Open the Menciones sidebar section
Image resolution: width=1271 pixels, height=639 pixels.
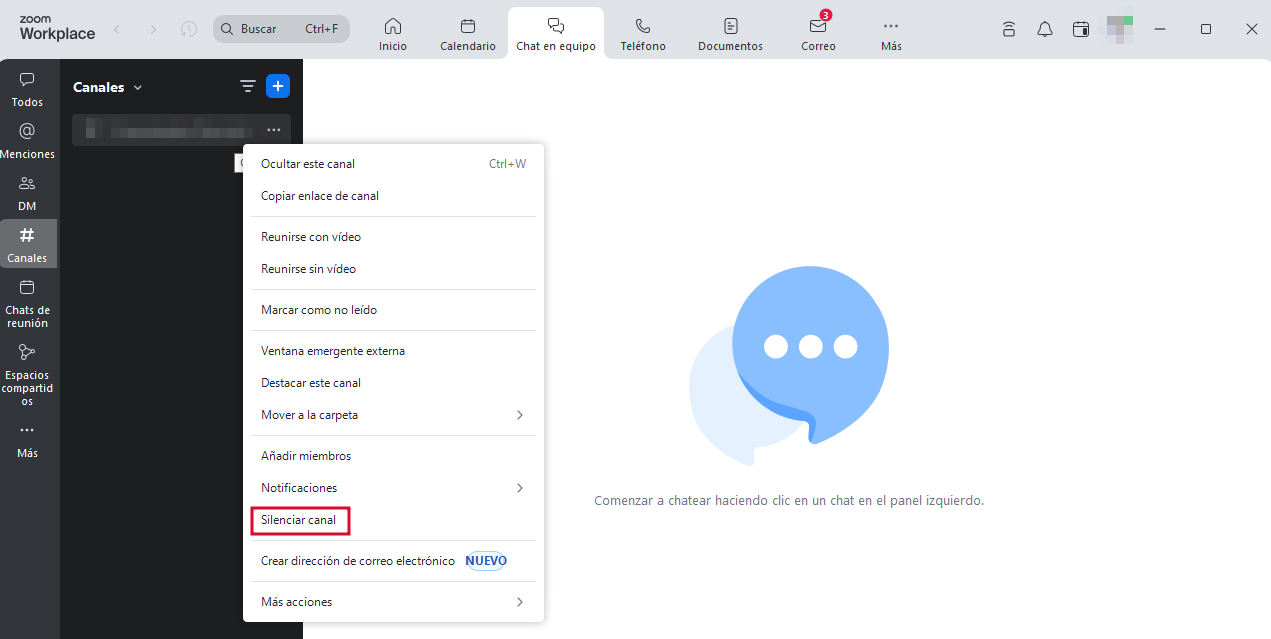pos(27,140)
